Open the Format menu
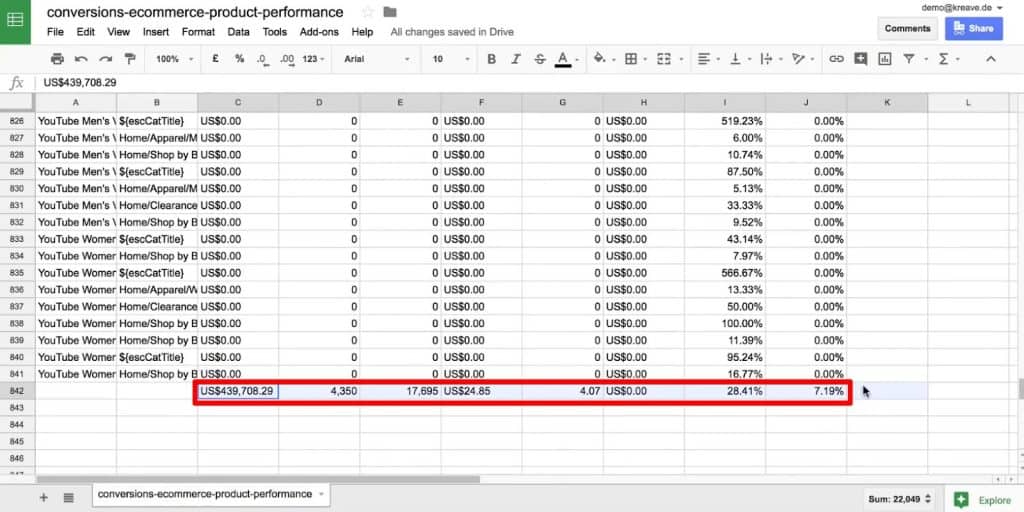The width and height of the screenshot is (1024, 512). point(198,32)
